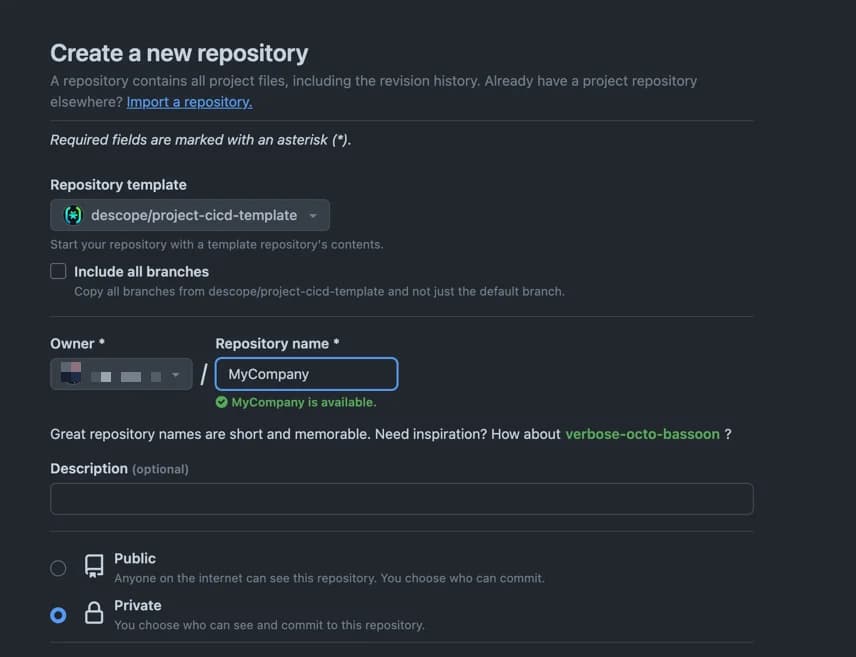Click the Create a new repository heading
Image resolution: width=856 pixels, height=657 pixels.
pyautogui.click(x=179, y=52)
